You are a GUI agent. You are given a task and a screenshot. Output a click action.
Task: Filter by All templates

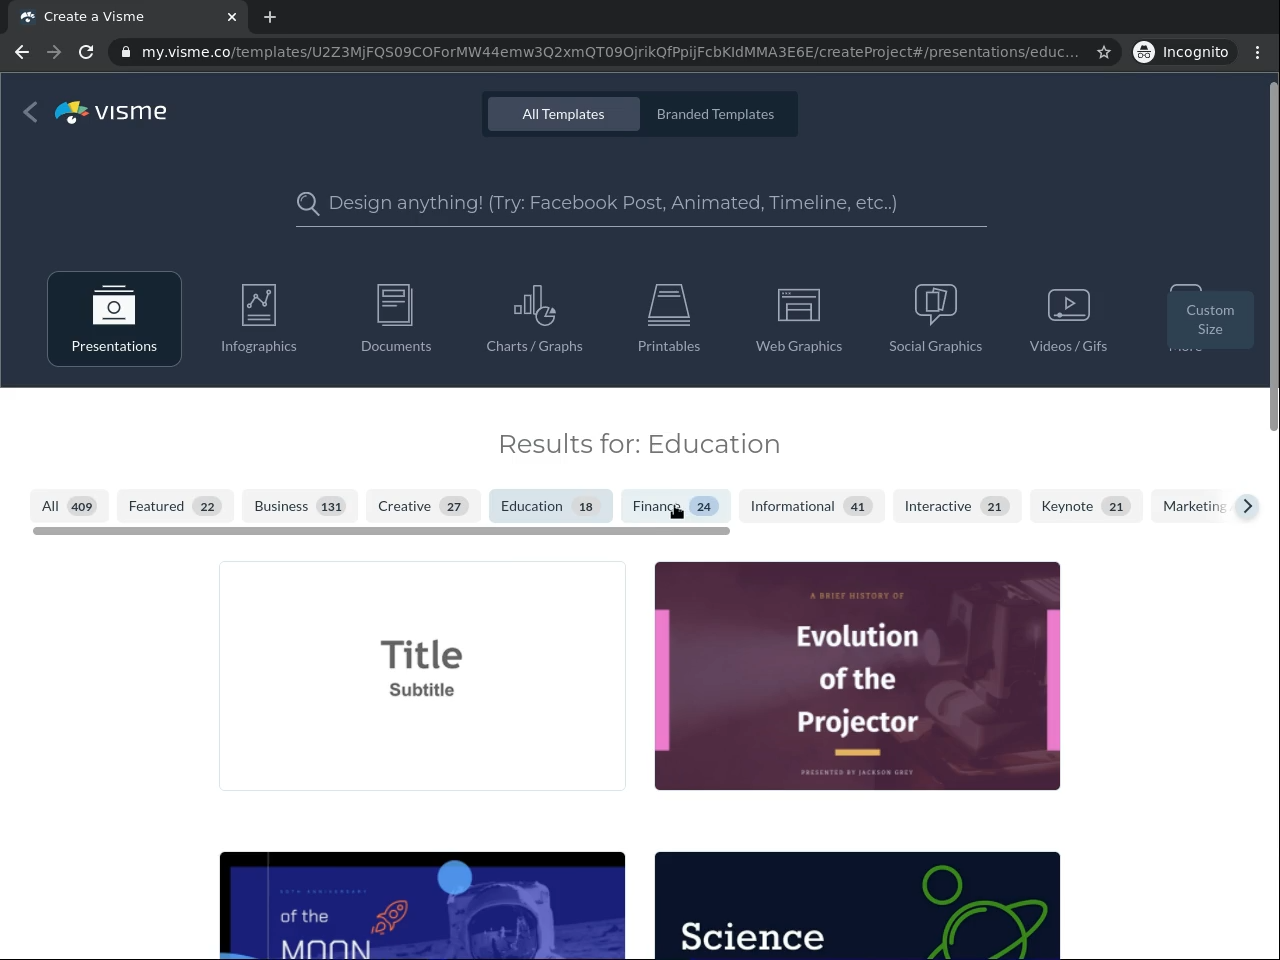[68, 506]
